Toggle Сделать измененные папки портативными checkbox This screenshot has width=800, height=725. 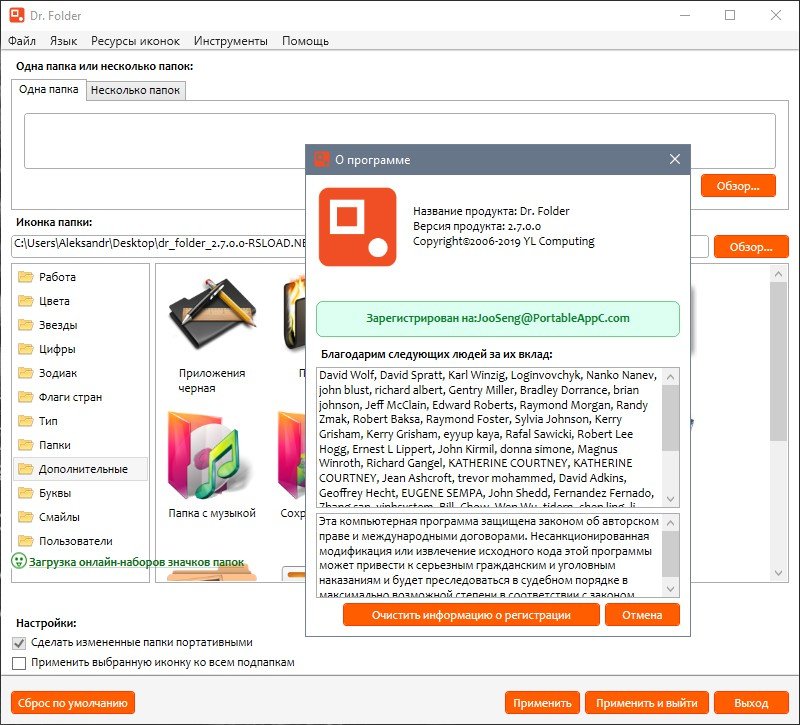(19, 643)
